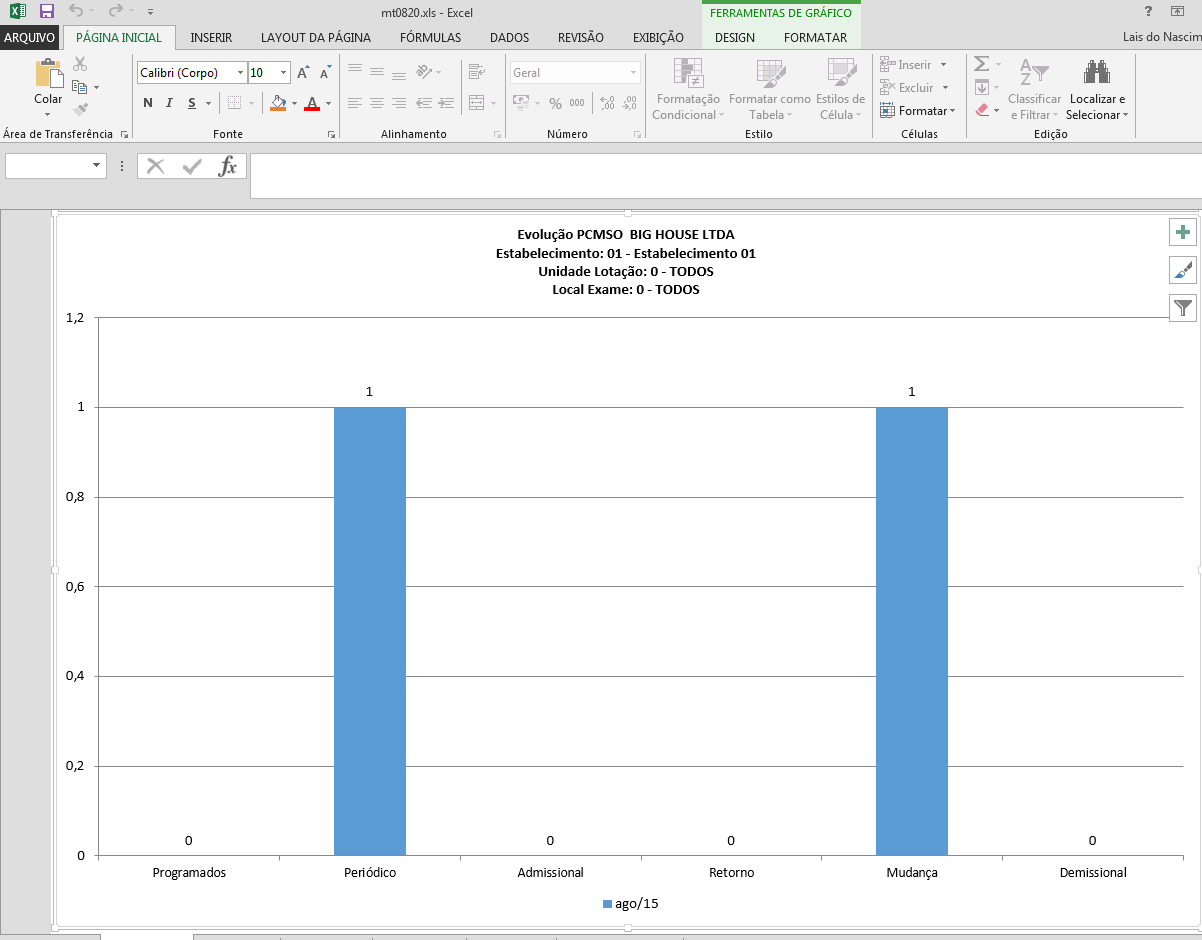Click the Colar paste clipboard icon
This screenshot has height=940, width=1202.
(48, 73)
